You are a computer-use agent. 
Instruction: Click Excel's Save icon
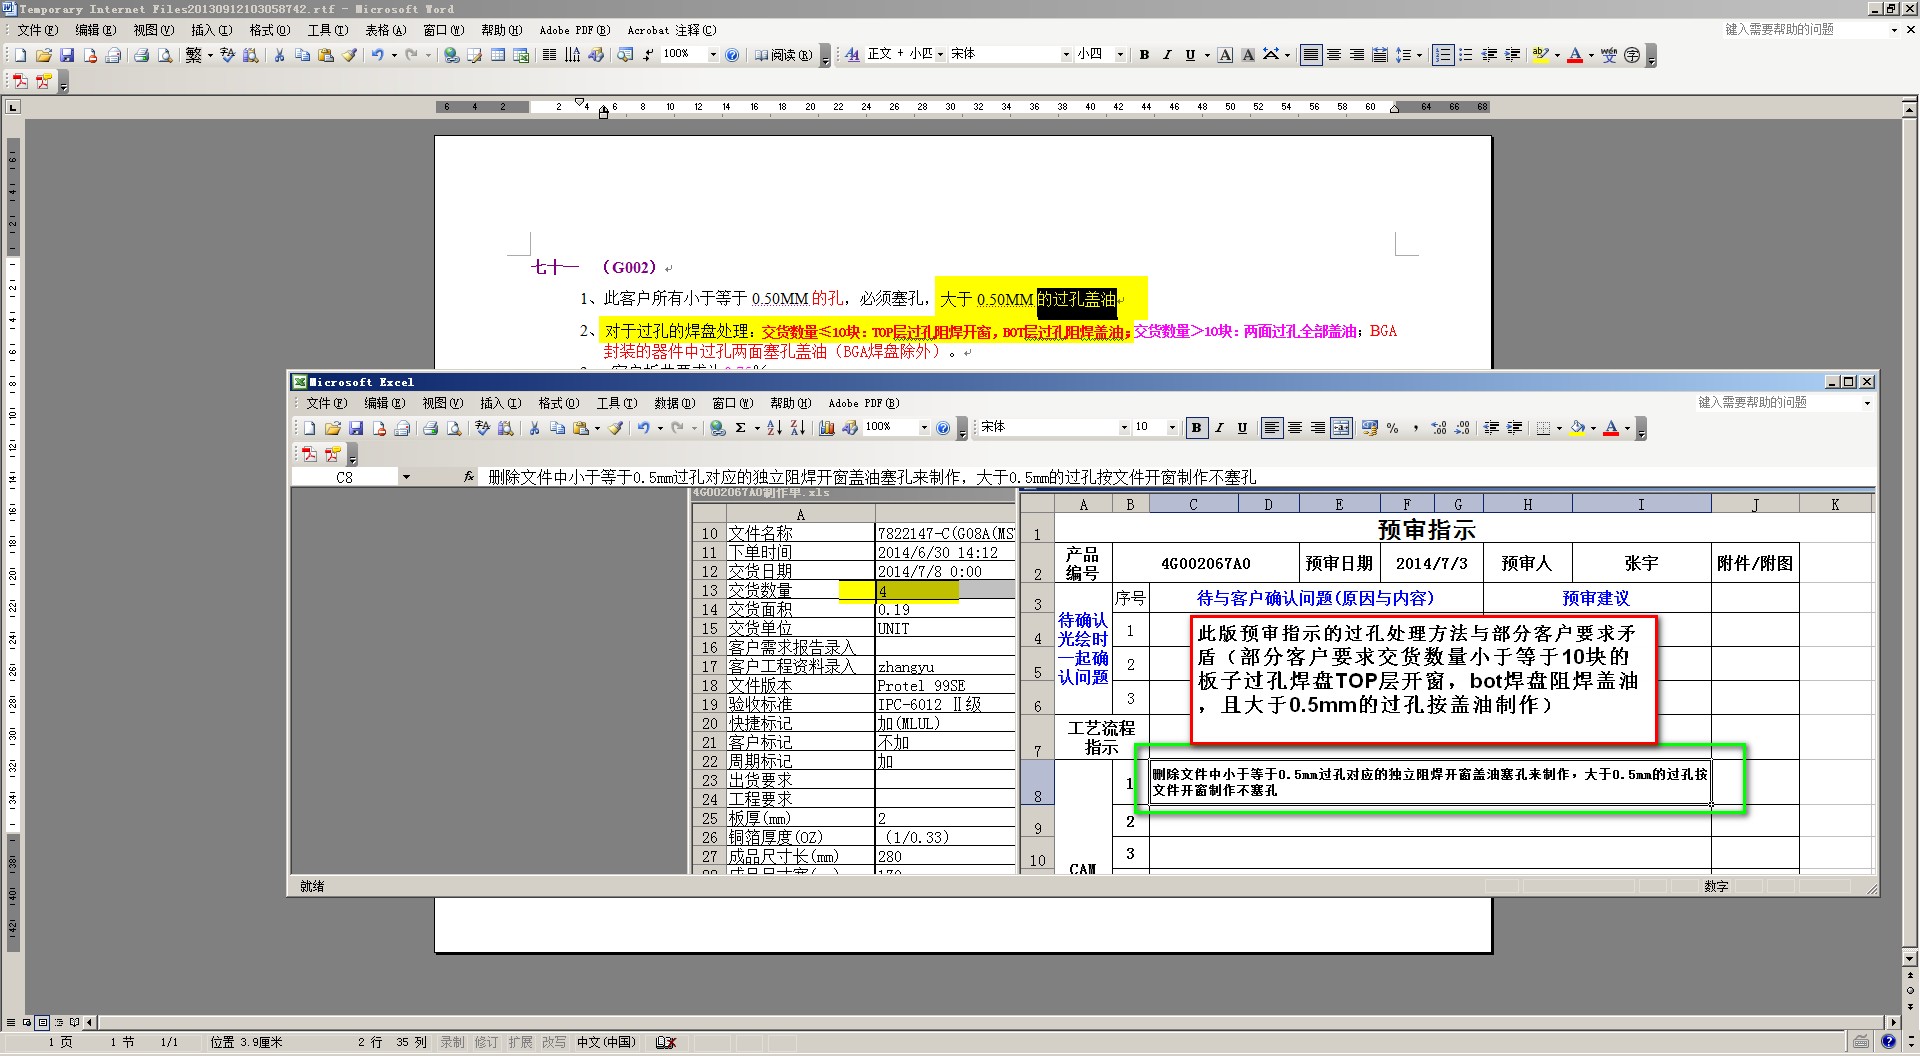coord(356,428)
